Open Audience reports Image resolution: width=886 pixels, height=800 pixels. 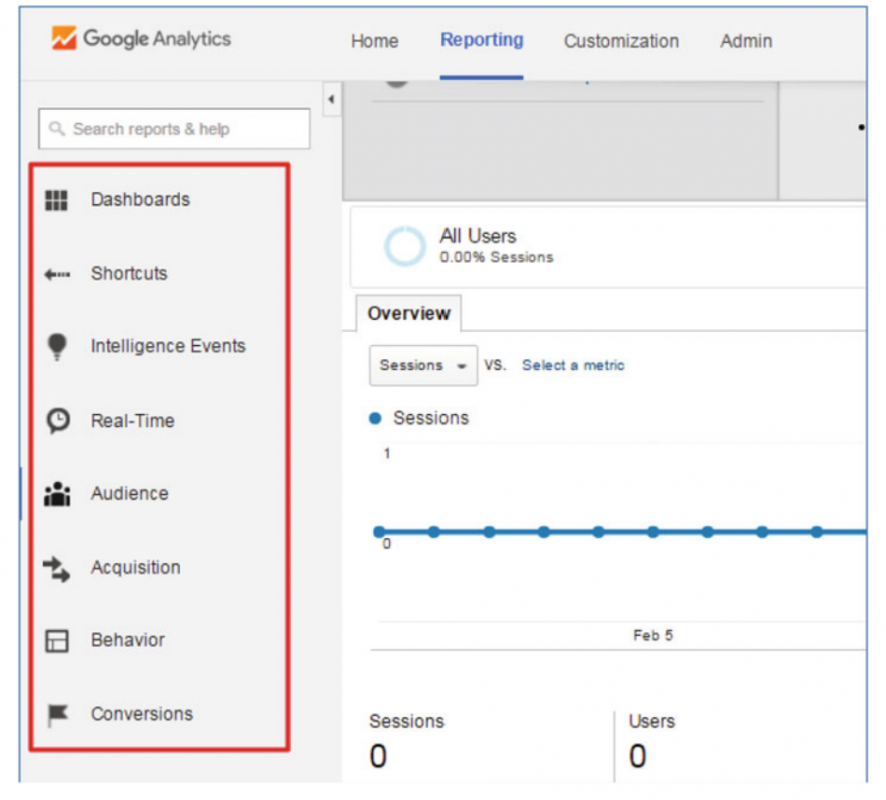[x=130, y=494]
